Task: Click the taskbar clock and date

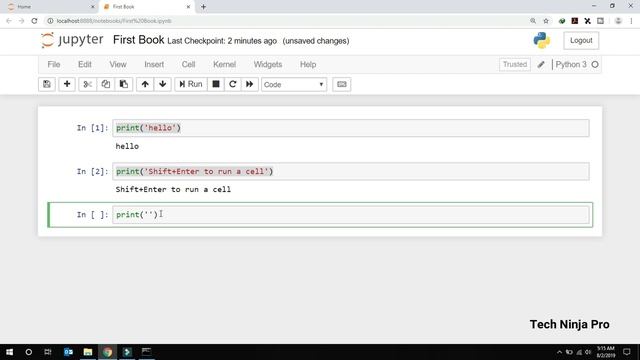Action: click(x=606, y=352)
